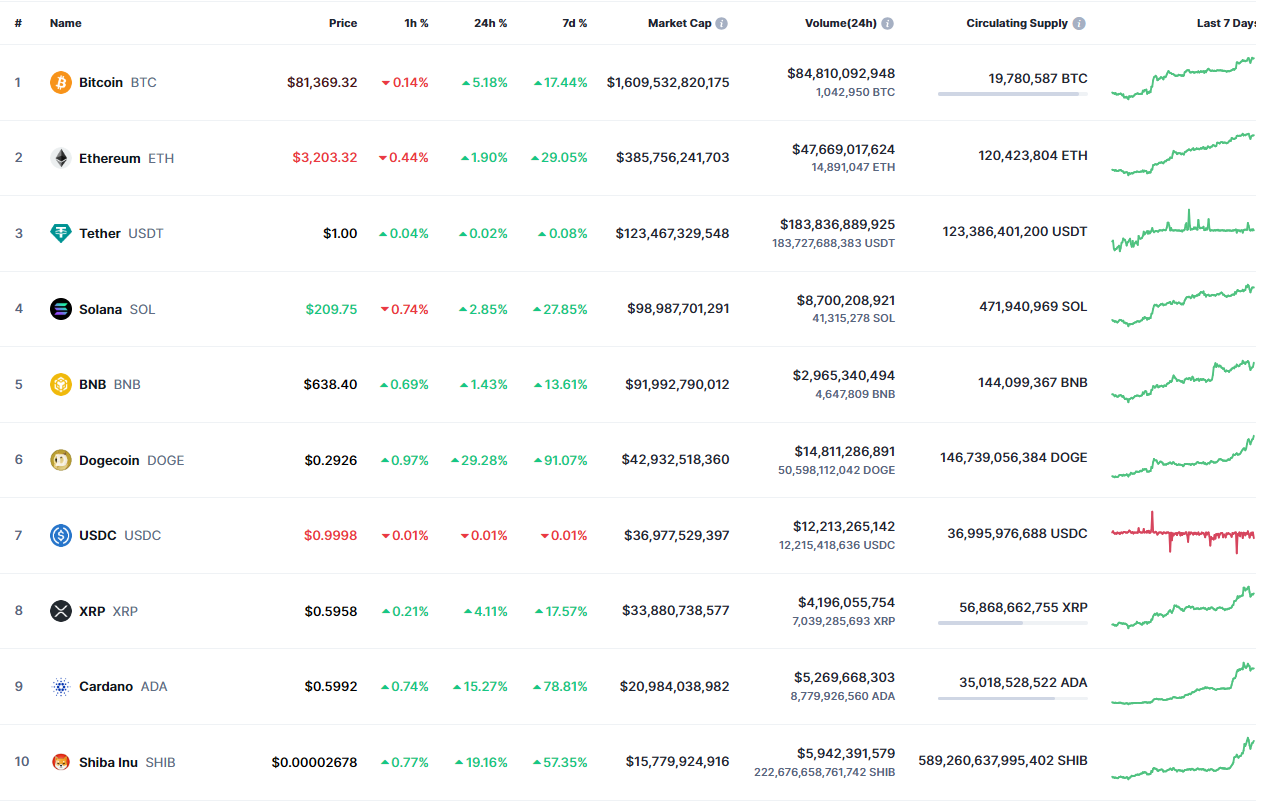
Task: View XRP's last 7 days sparkline chart
Action: (1184, 607)
